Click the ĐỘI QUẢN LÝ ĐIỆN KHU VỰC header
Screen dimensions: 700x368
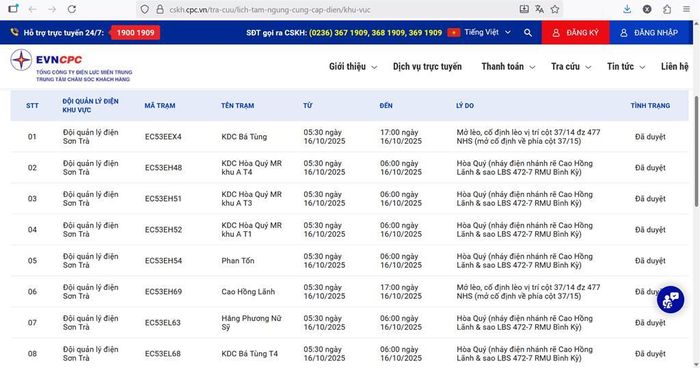(90, 105)
